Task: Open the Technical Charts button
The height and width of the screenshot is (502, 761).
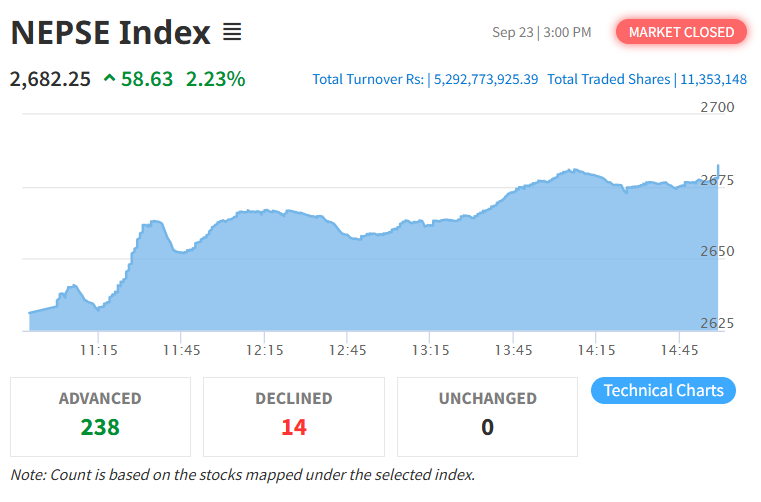Action: pos(663,390)
